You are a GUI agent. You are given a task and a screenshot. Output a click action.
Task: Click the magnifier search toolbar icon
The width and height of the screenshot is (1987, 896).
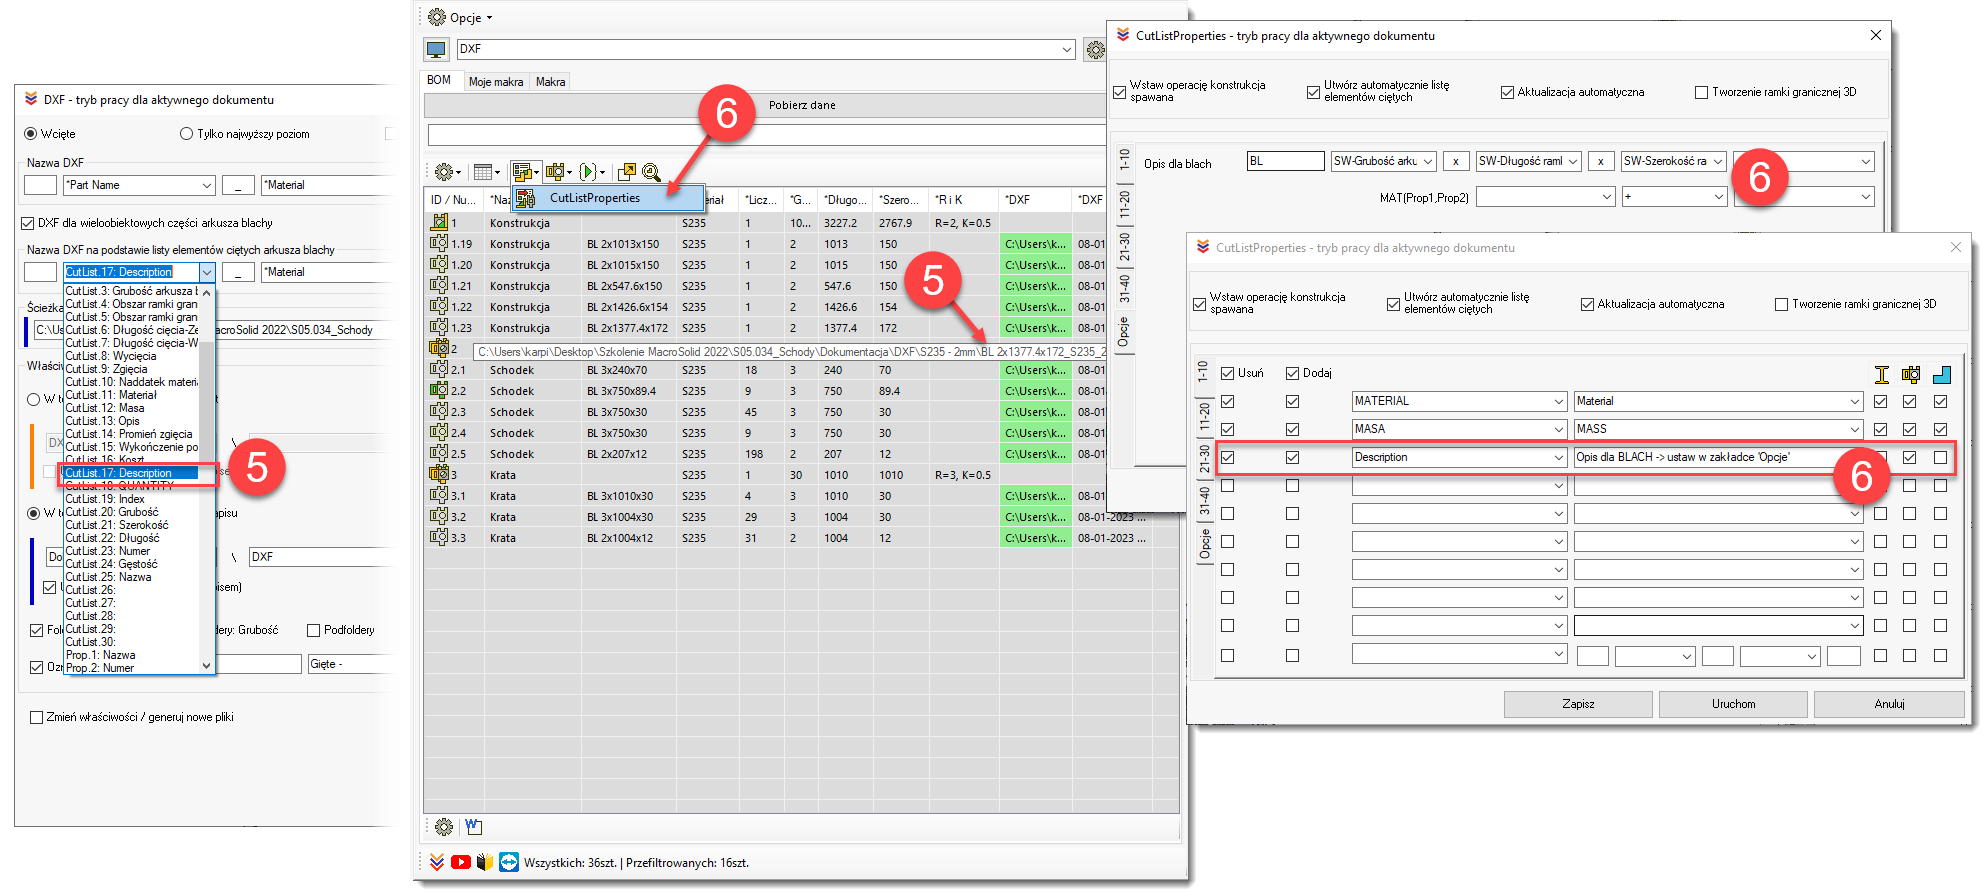pos(651,172)
